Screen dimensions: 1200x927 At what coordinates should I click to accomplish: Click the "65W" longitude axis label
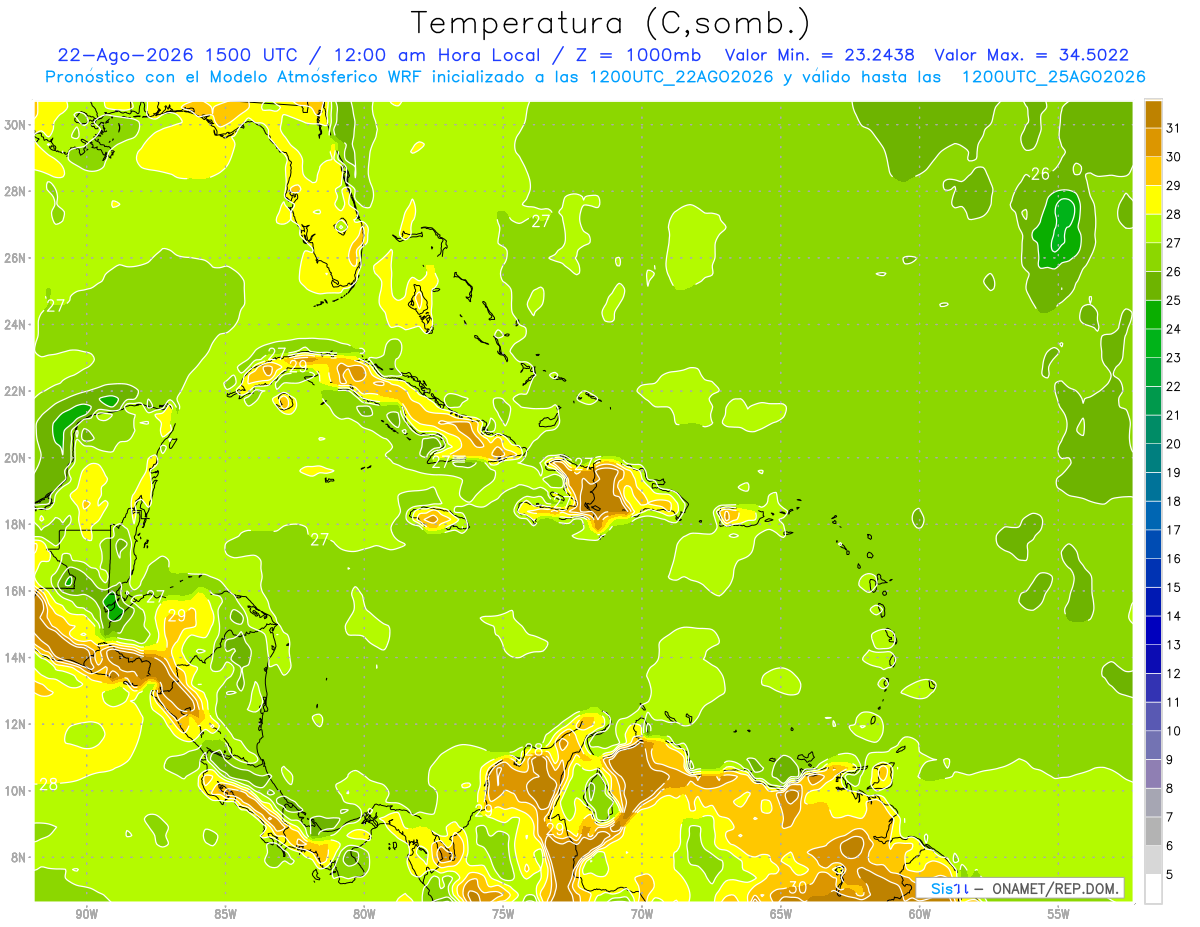tap(781, 914)
